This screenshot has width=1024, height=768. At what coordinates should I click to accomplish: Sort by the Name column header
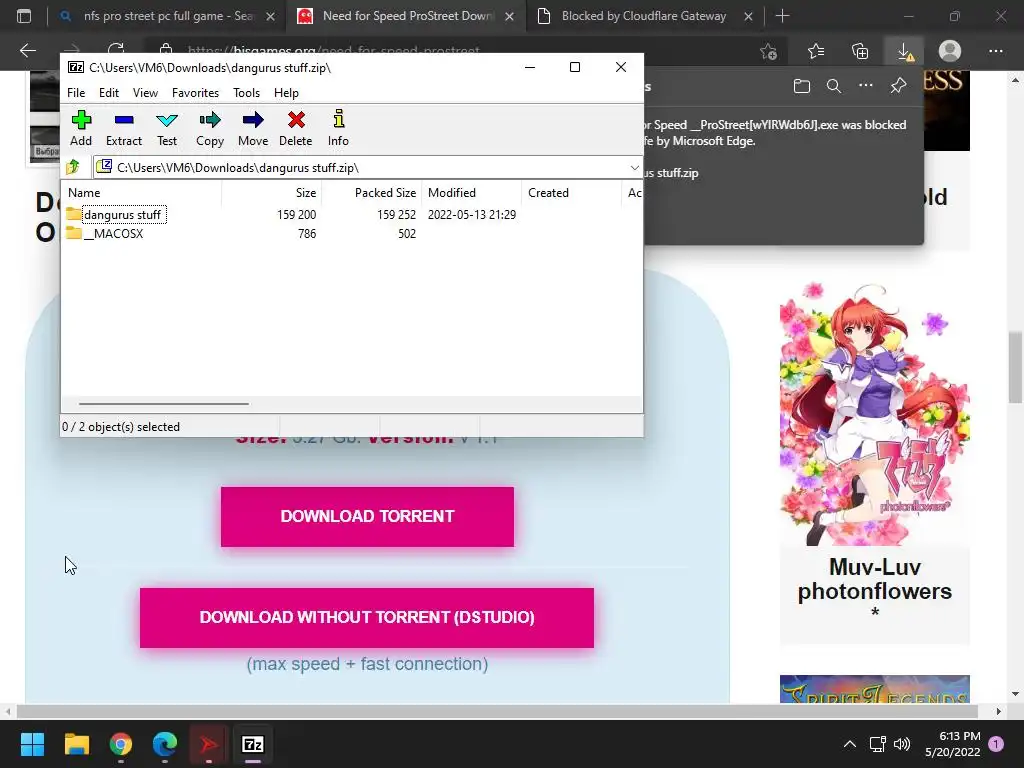point(142,193)
